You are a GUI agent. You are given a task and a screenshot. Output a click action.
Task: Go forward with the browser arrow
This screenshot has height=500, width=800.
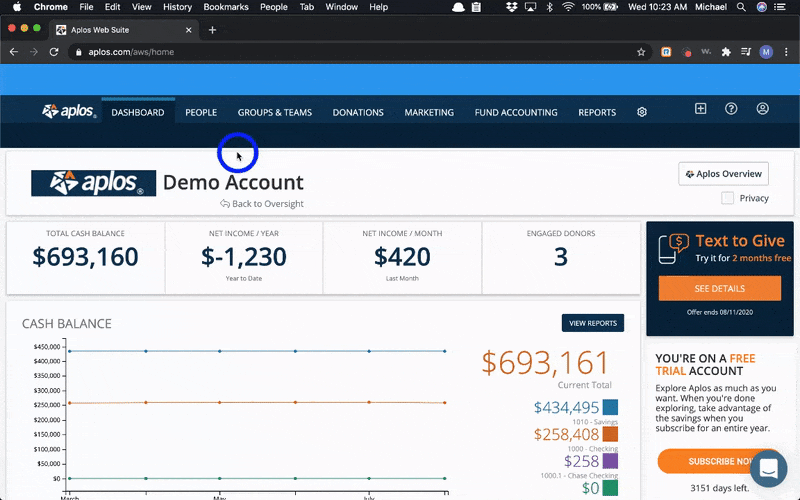pyautogui.click(x=34, y=52)
